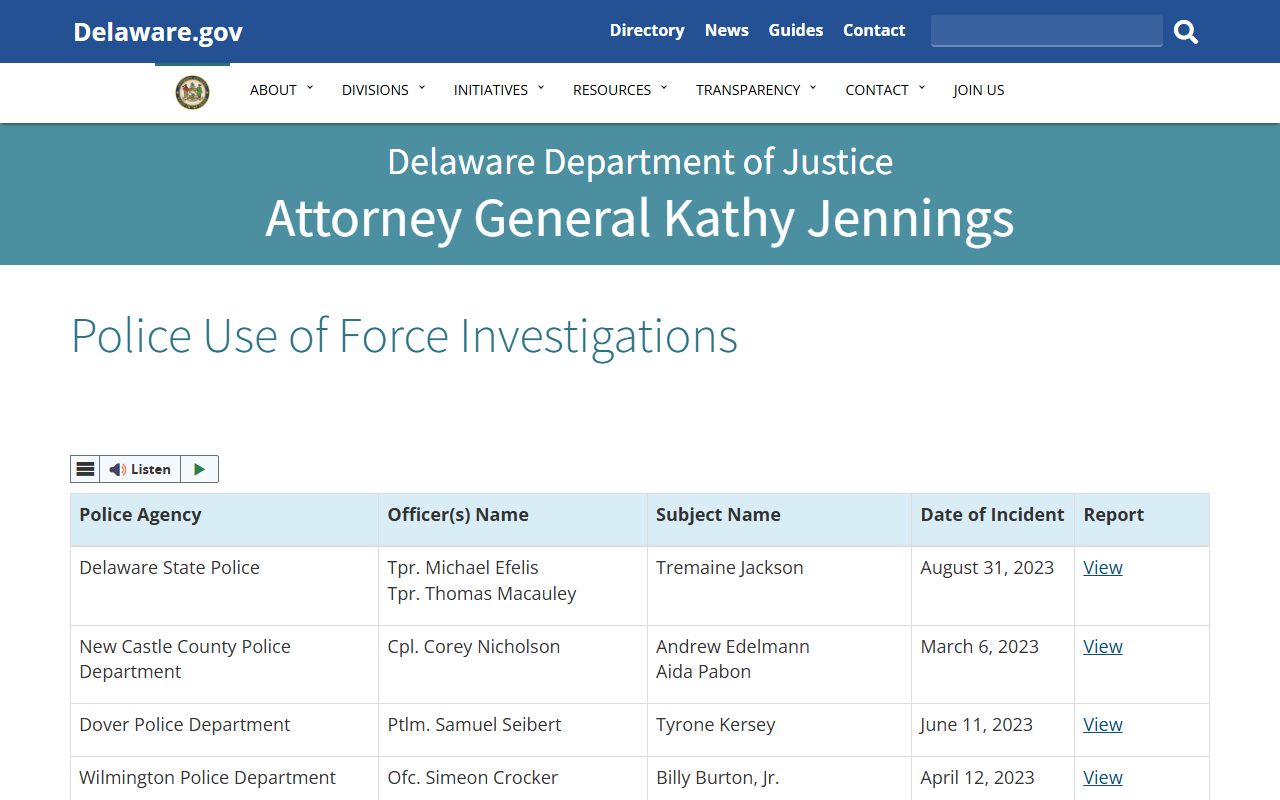
Task: Select the New Castle County Police Department cell
Action: tap(224, 665)
